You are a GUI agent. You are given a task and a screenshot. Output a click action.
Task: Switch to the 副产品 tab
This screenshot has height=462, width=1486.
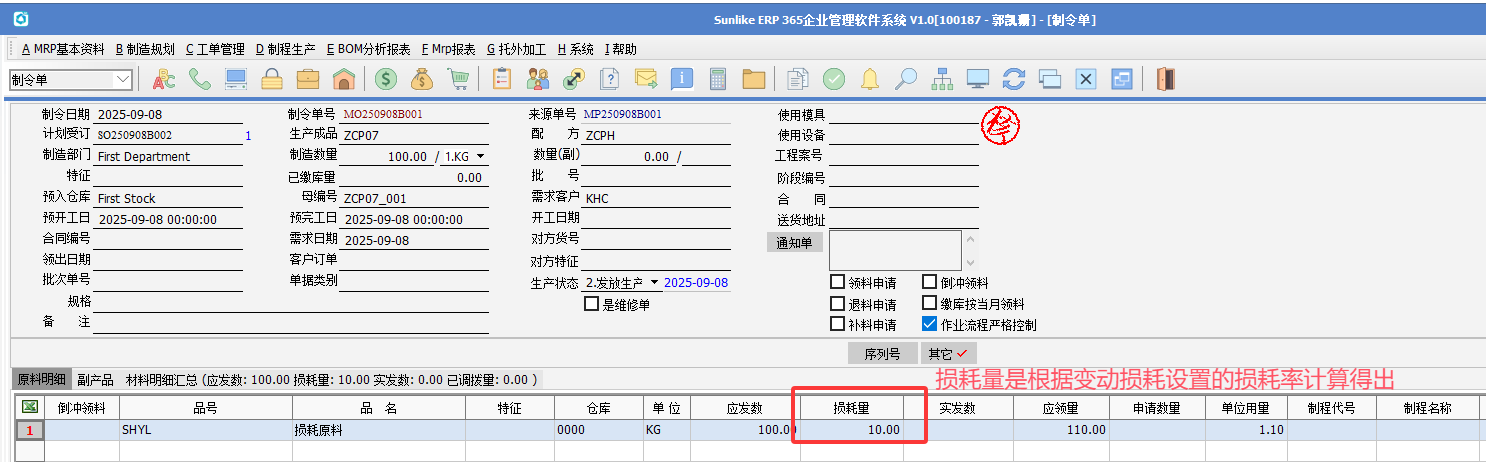tap(98, 380)
